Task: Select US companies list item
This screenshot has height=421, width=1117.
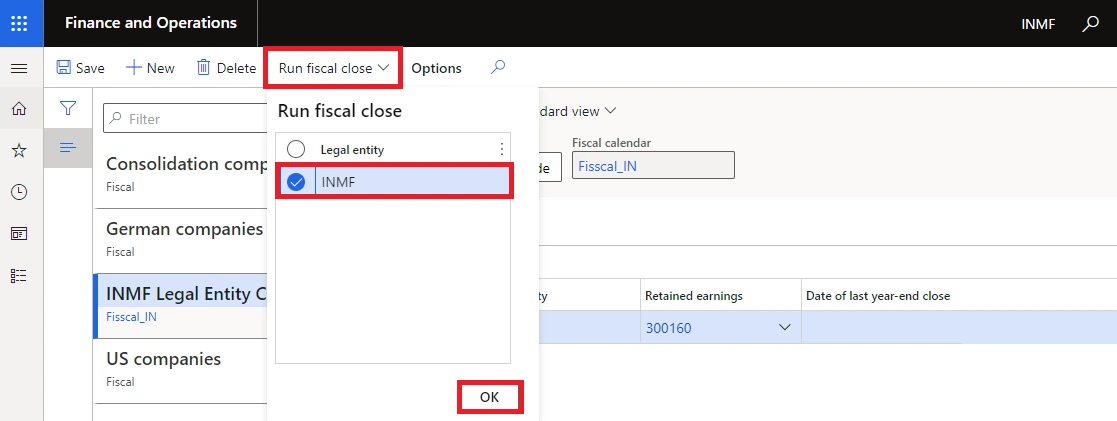Action: pyautogui.click(x=180, y=370)
